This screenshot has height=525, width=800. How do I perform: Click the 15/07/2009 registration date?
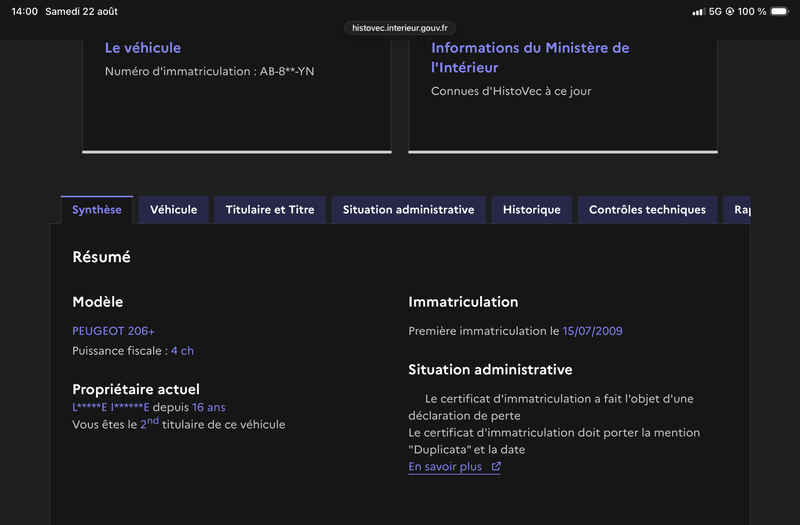592,331
